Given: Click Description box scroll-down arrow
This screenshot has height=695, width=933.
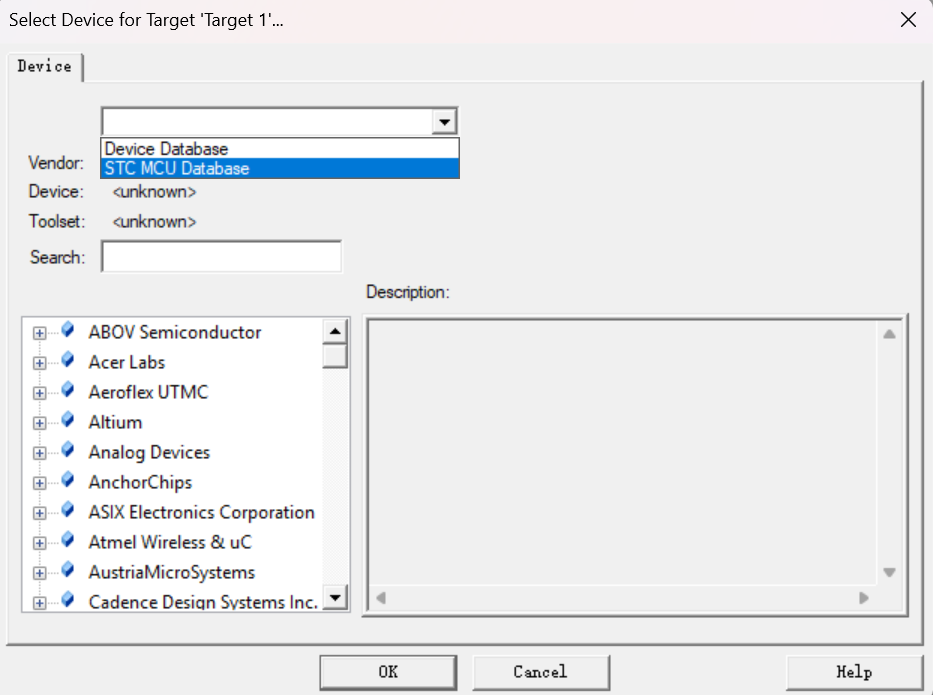Looking at the screenshot, I should [x=890, y=572].
